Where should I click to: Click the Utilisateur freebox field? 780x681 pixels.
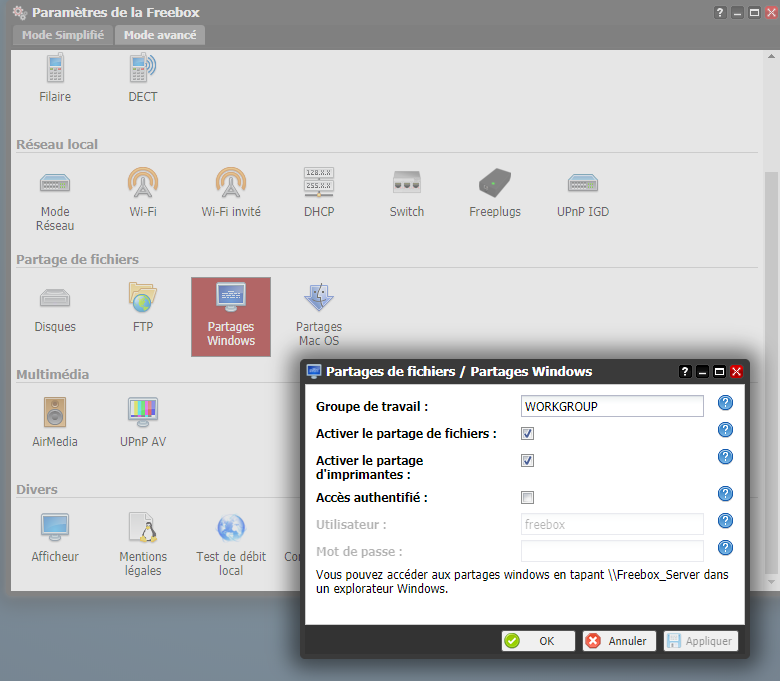[612, 524]
